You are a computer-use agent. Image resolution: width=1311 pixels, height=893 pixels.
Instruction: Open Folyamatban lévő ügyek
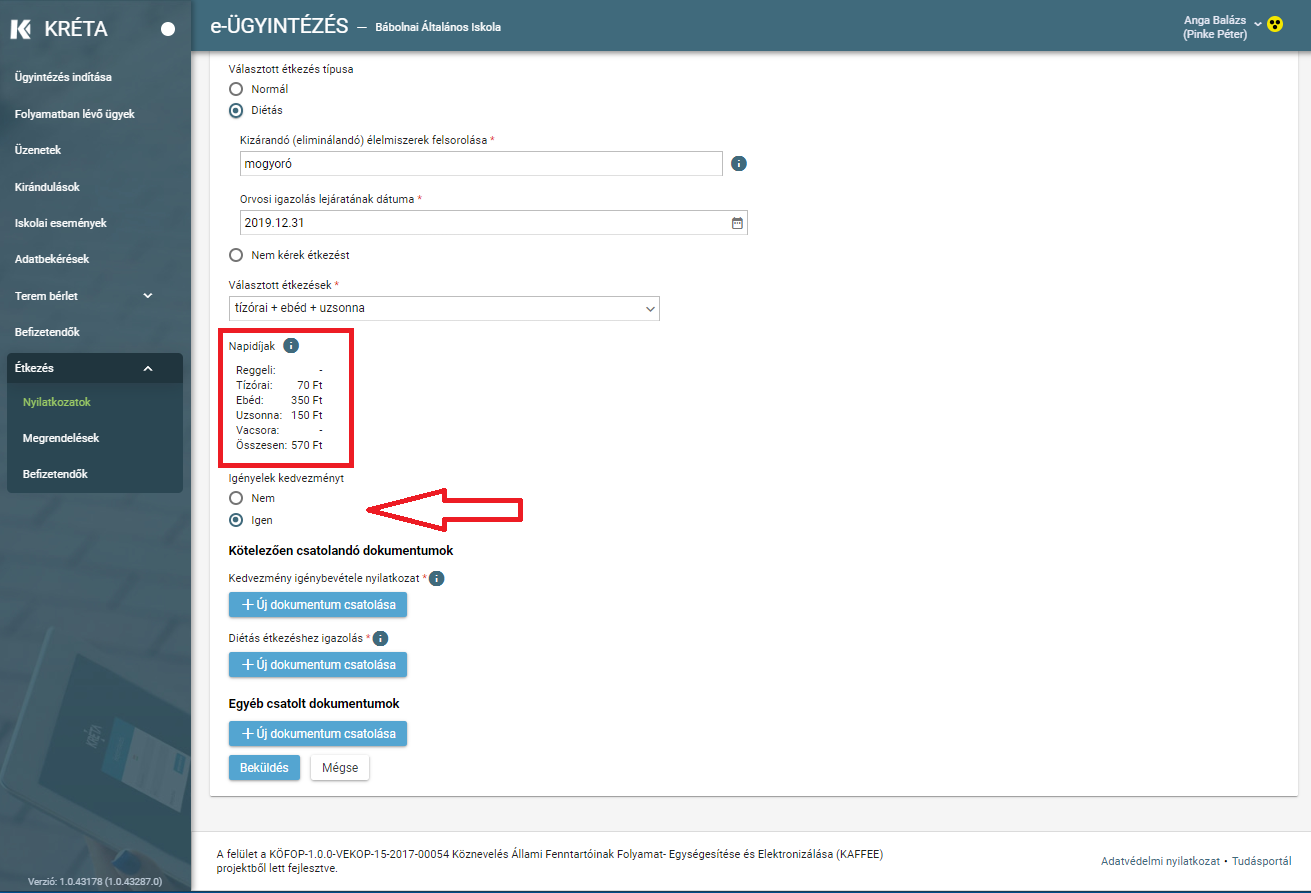(75, 114)
